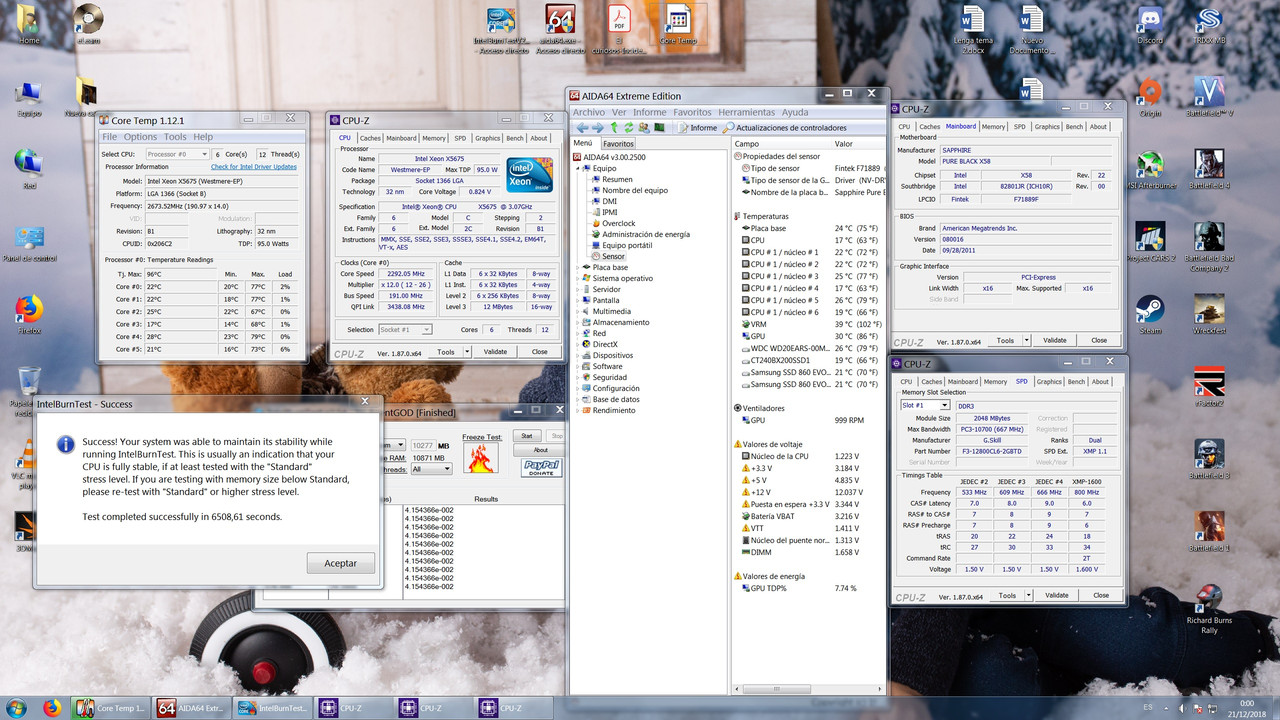This screenshot has height=720, width=1280.
Task: Open the Origin desktop icon
Action: pyautogui.click(x=1150, y=97)
